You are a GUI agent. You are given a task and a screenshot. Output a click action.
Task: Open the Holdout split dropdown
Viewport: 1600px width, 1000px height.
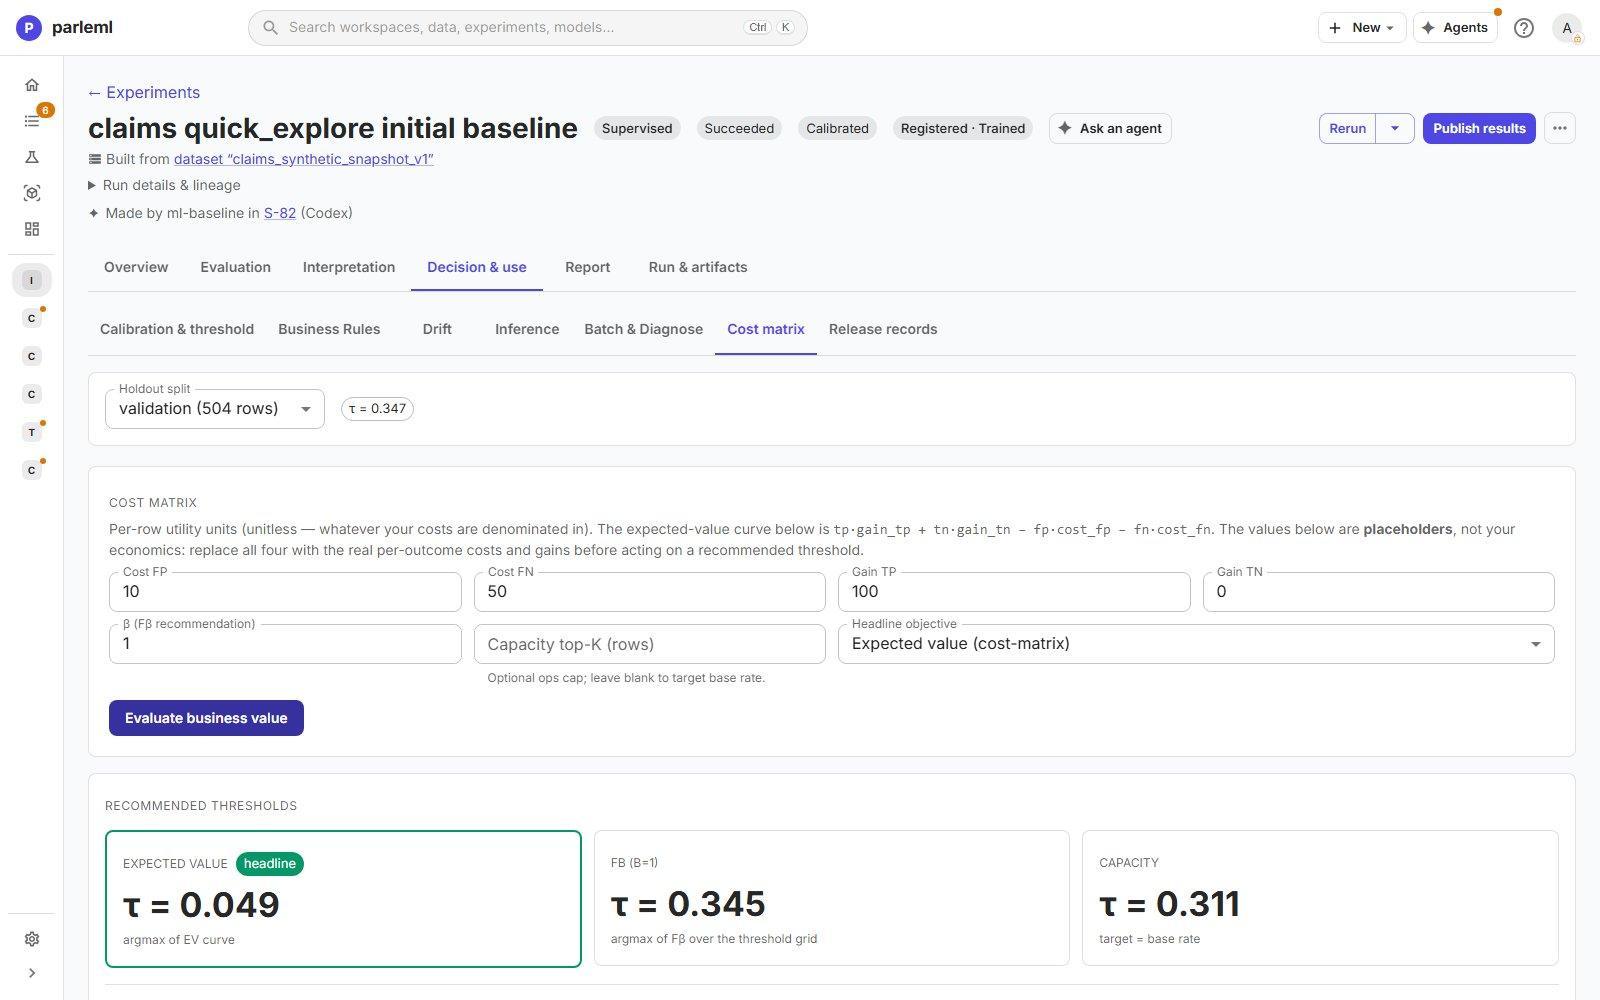[x=215, y=409]
